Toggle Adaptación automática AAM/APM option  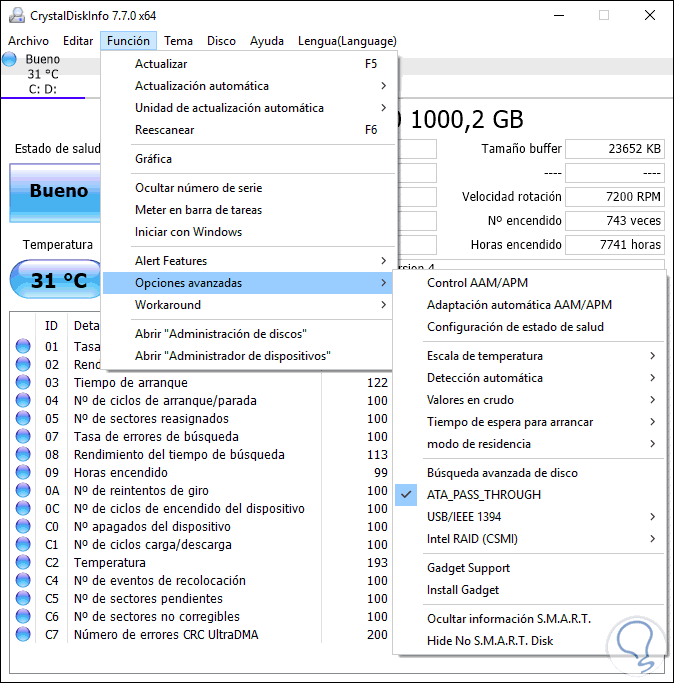click(529, 305)
